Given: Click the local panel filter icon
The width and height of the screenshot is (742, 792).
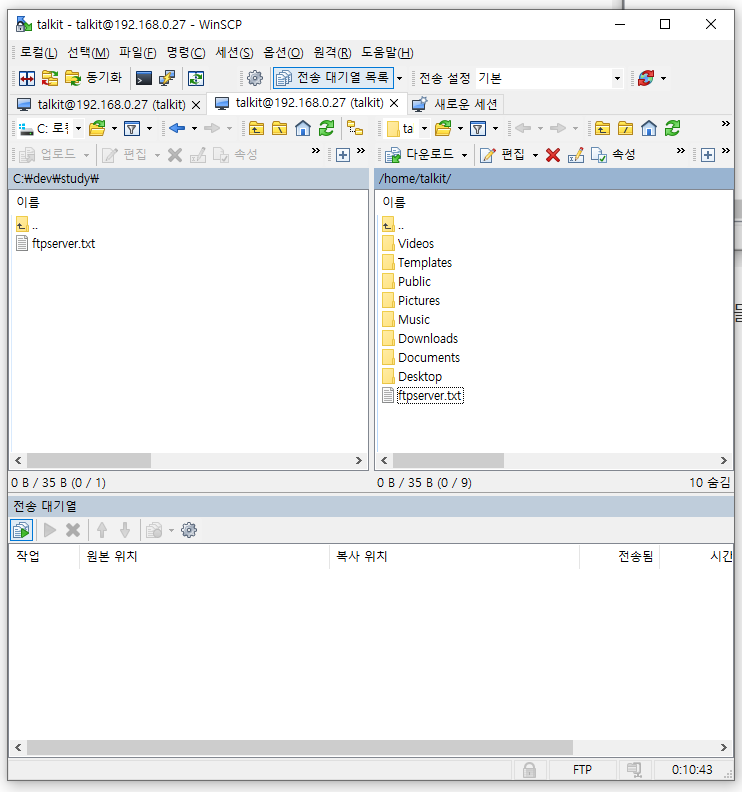Looking at the screenshot, I should [132, 129].
